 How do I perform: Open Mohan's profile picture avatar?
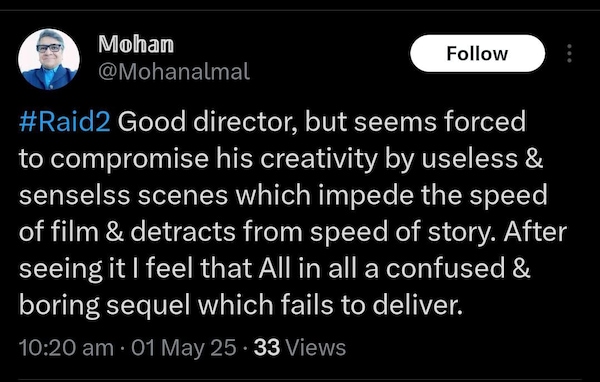coord(49,59)
